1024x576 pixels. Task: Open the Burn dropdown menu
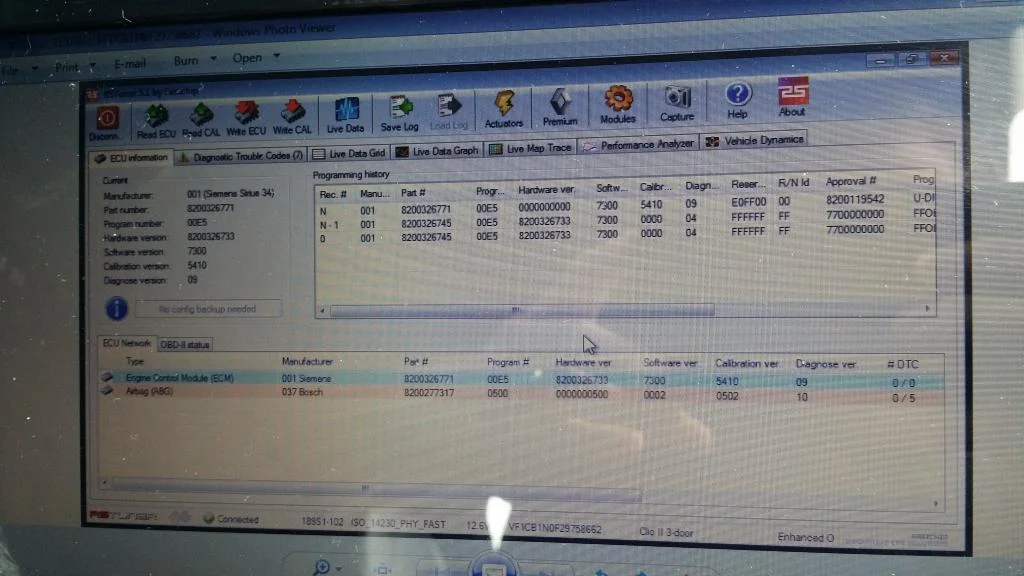195,60
